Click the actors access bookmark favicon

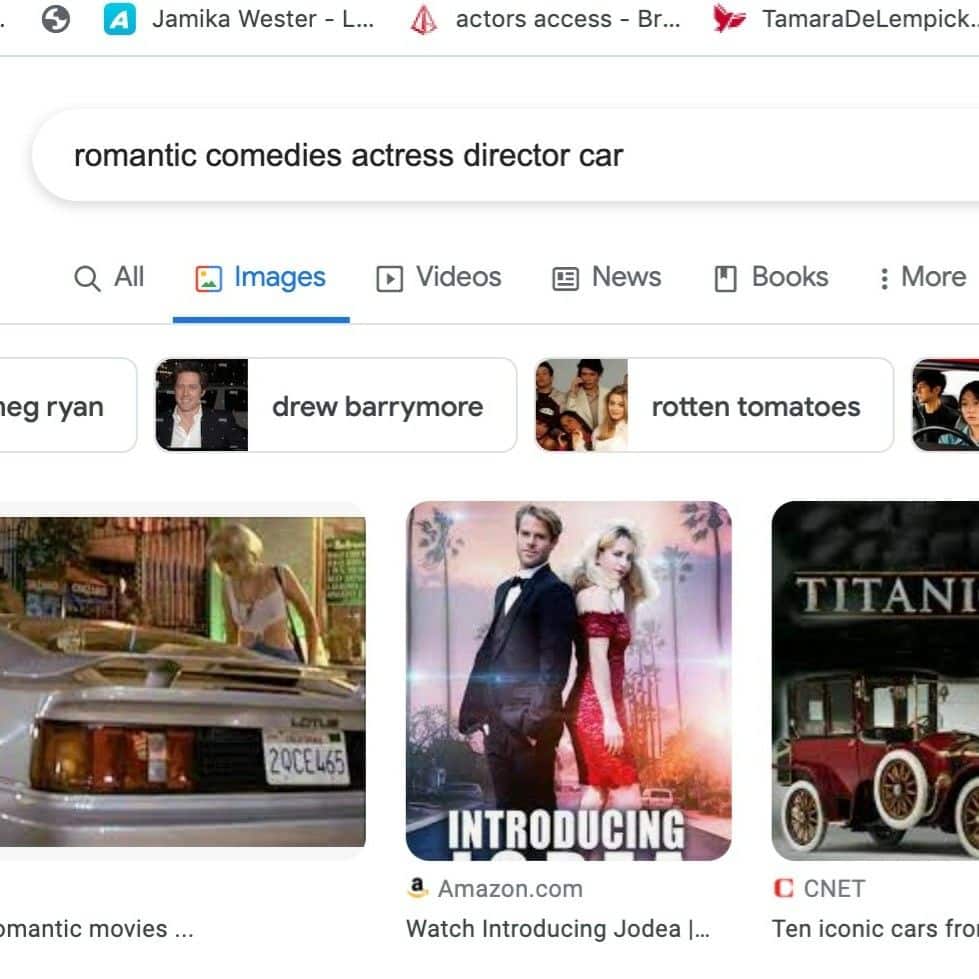[424, 19]
